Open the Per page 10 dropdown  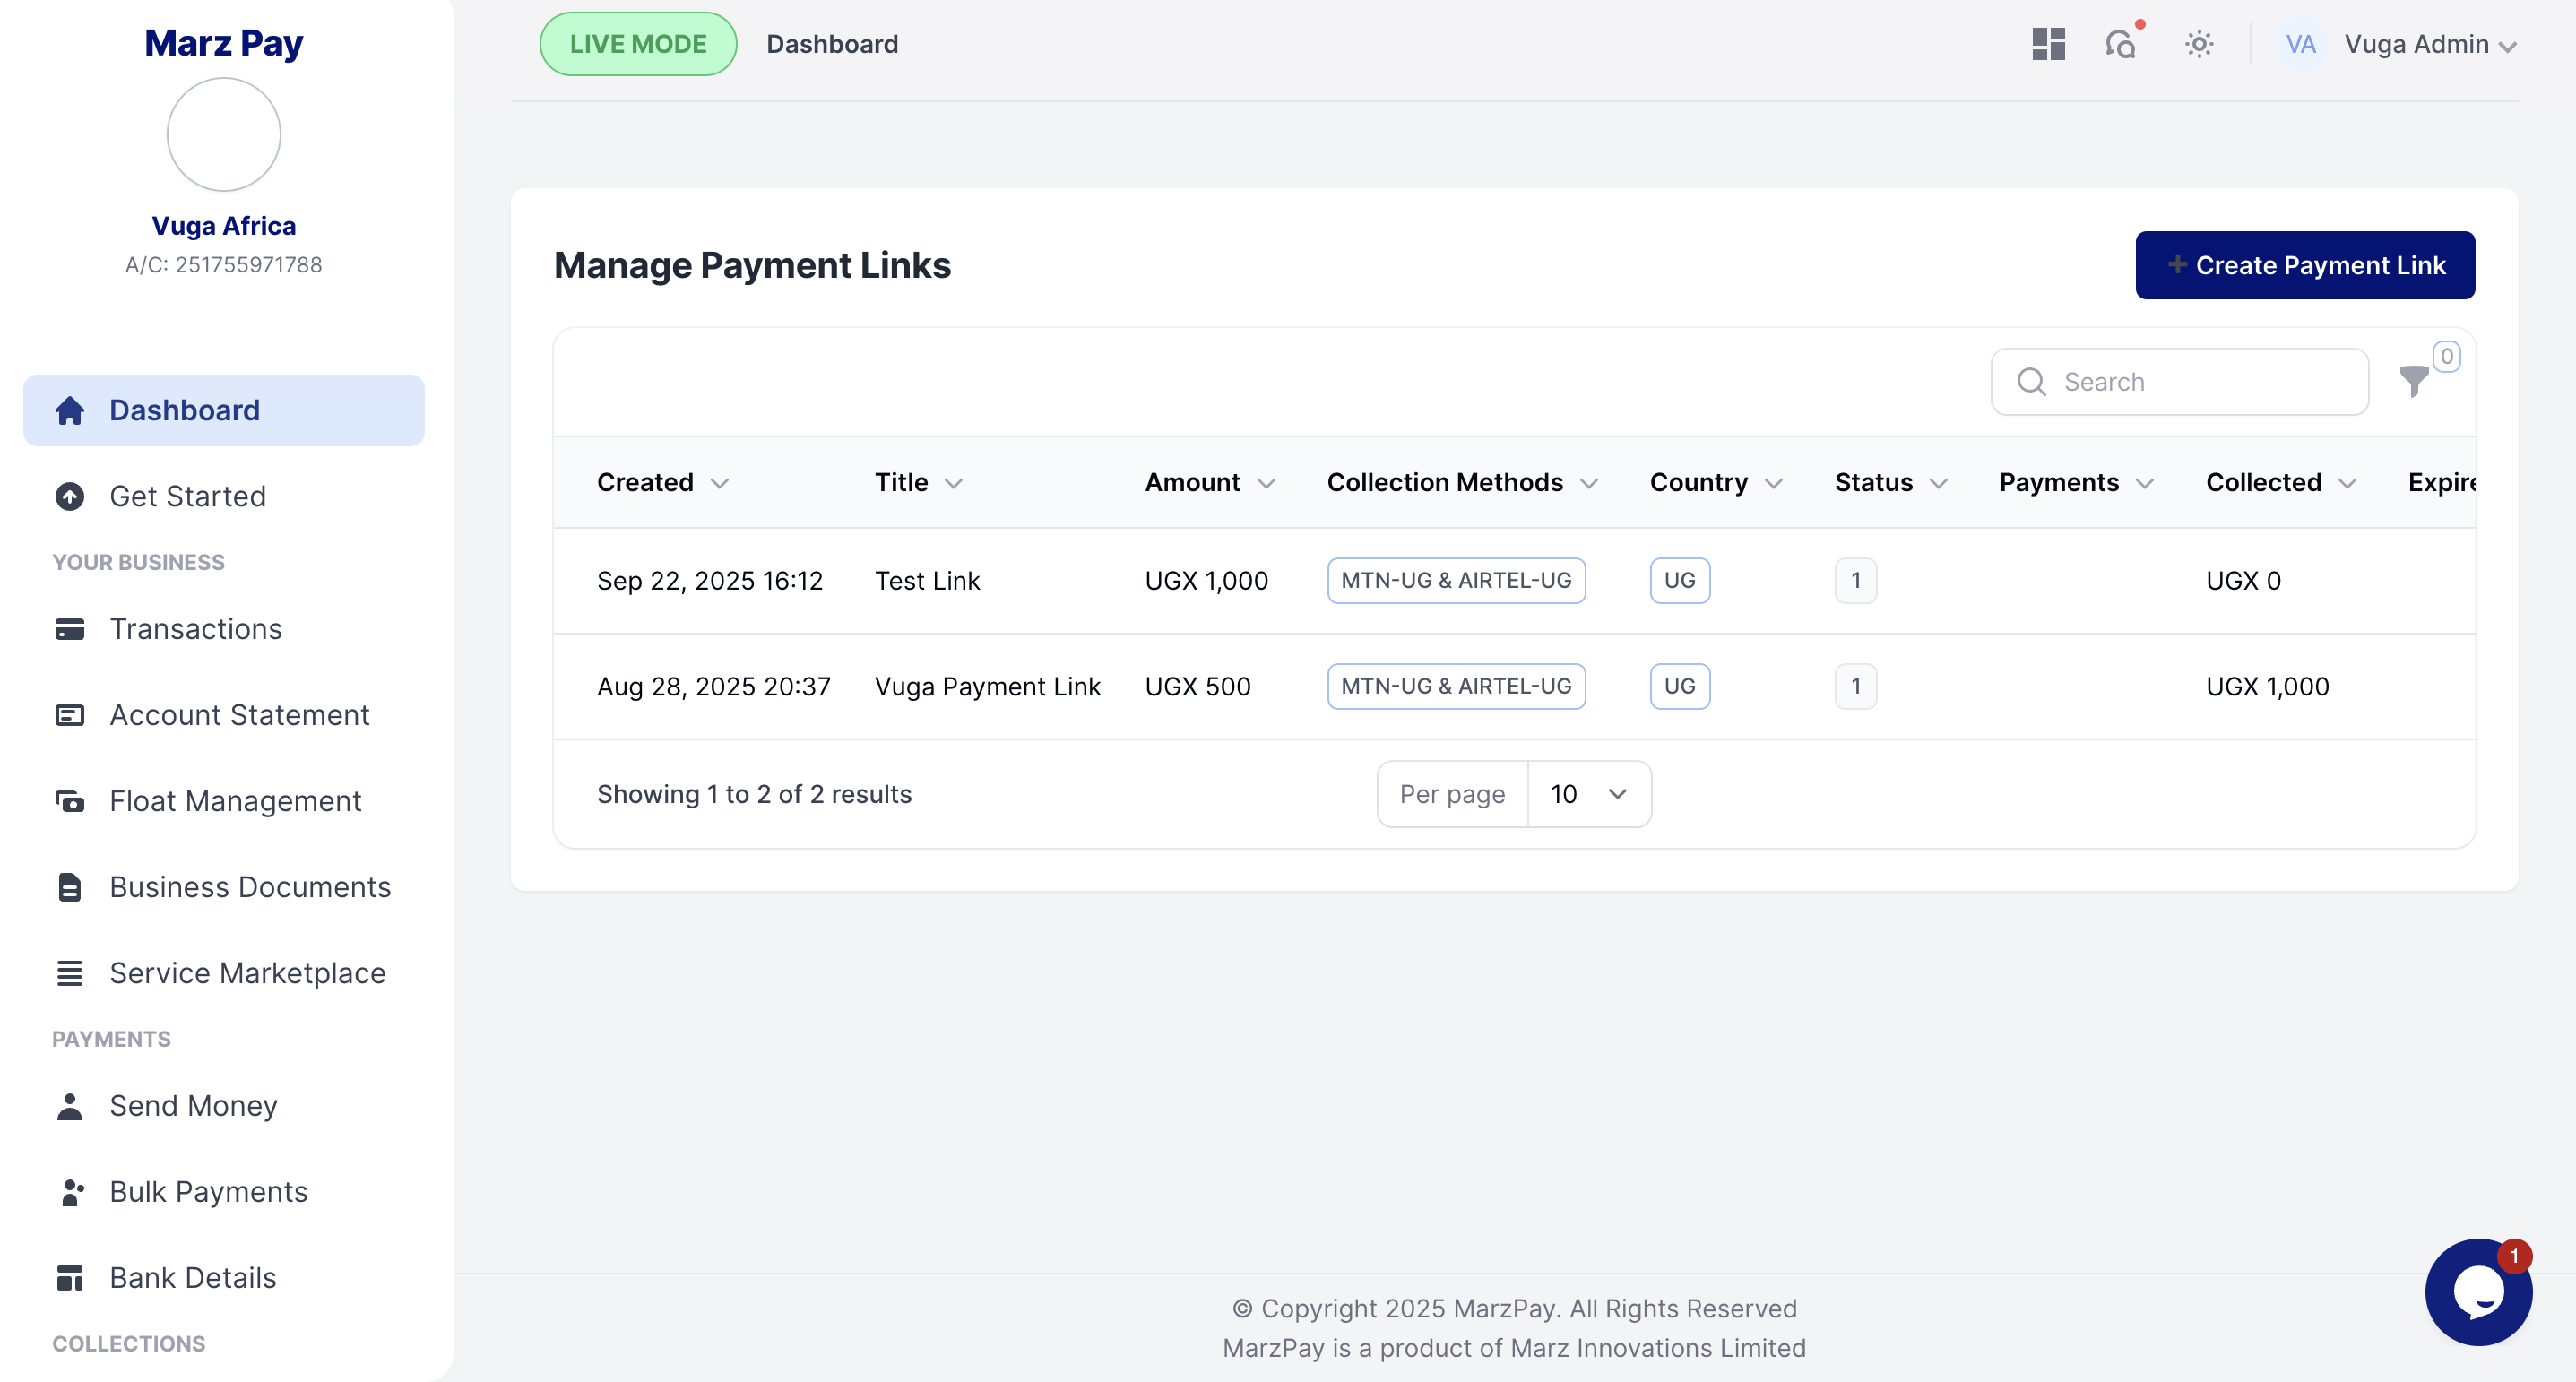[x=1589, y=794]
